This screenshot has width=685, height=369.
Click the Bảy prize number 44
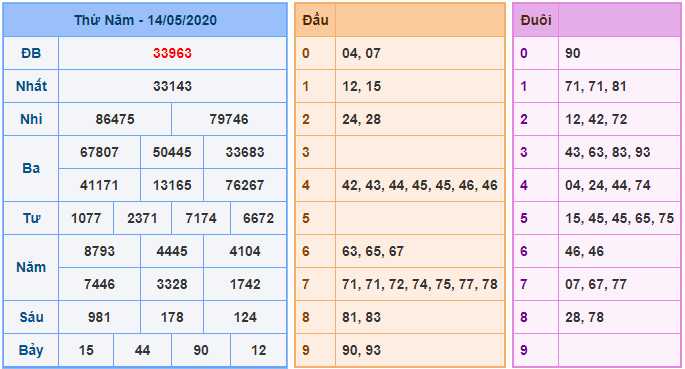coord(142,350)
